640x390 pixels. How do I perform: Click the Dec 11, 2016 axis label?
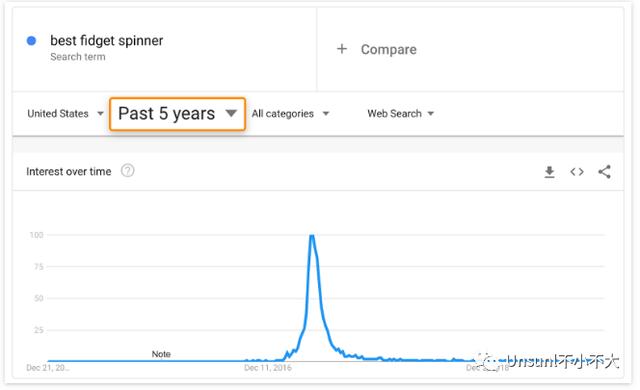(268, 368)
